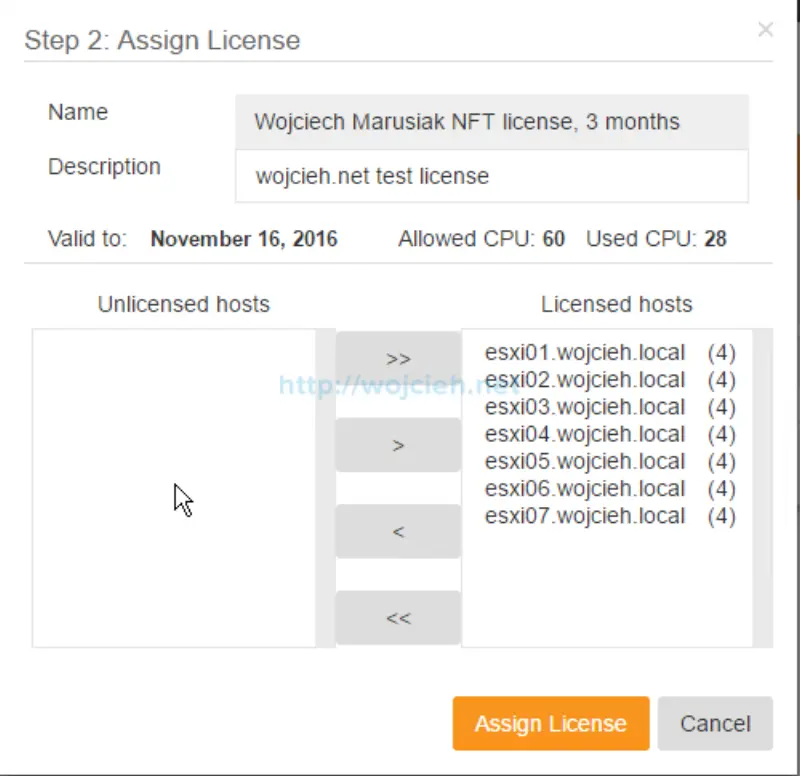Click the '<<' unassign all hosts button
Screen dimensions: 800x776
pyautogui.click(x=397, y=617)
